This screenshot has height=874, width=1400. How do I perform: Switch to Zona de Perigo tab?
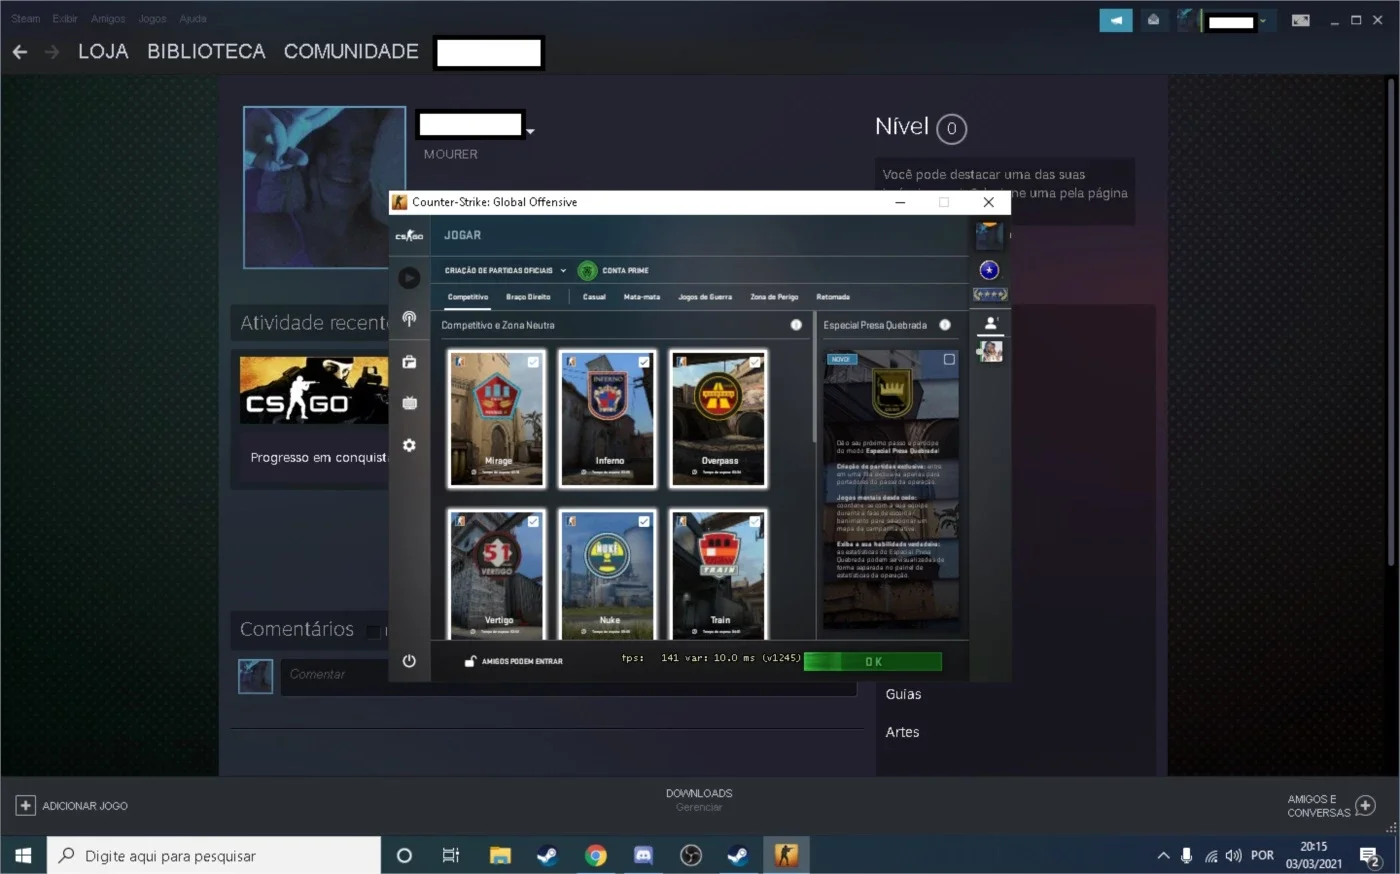(774, 297)
